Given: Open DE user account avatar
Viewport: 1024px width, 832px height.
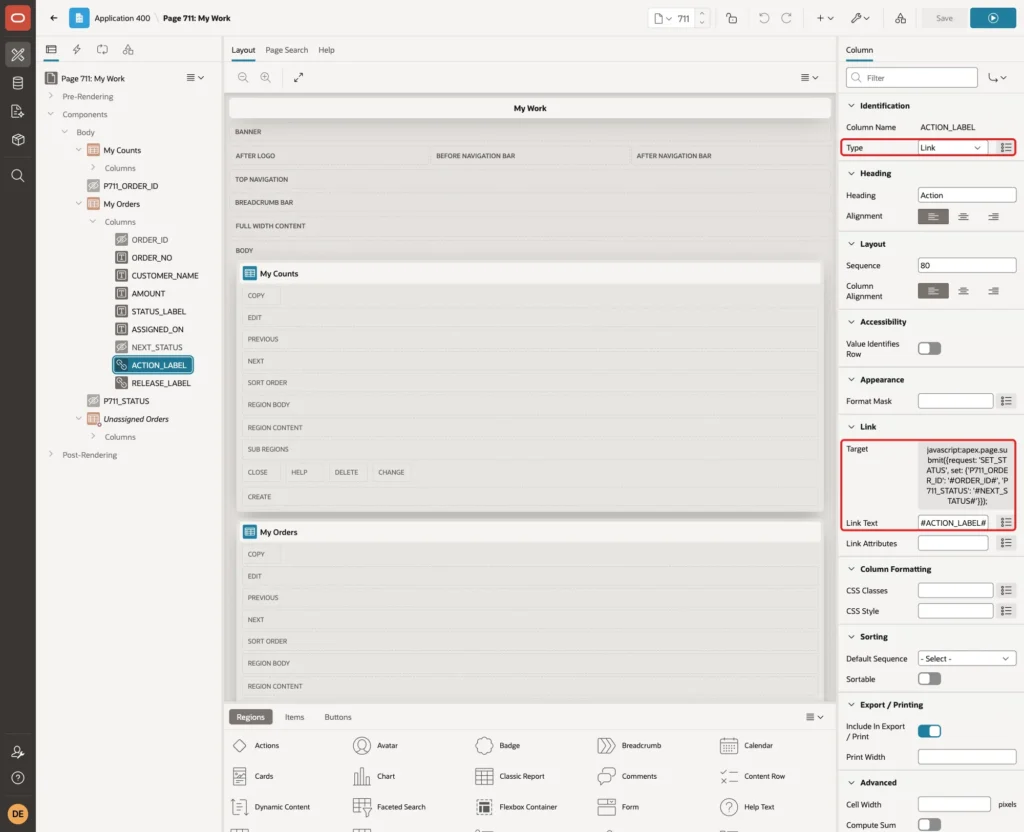Looking at the screenshot, I should click(18, 814).
